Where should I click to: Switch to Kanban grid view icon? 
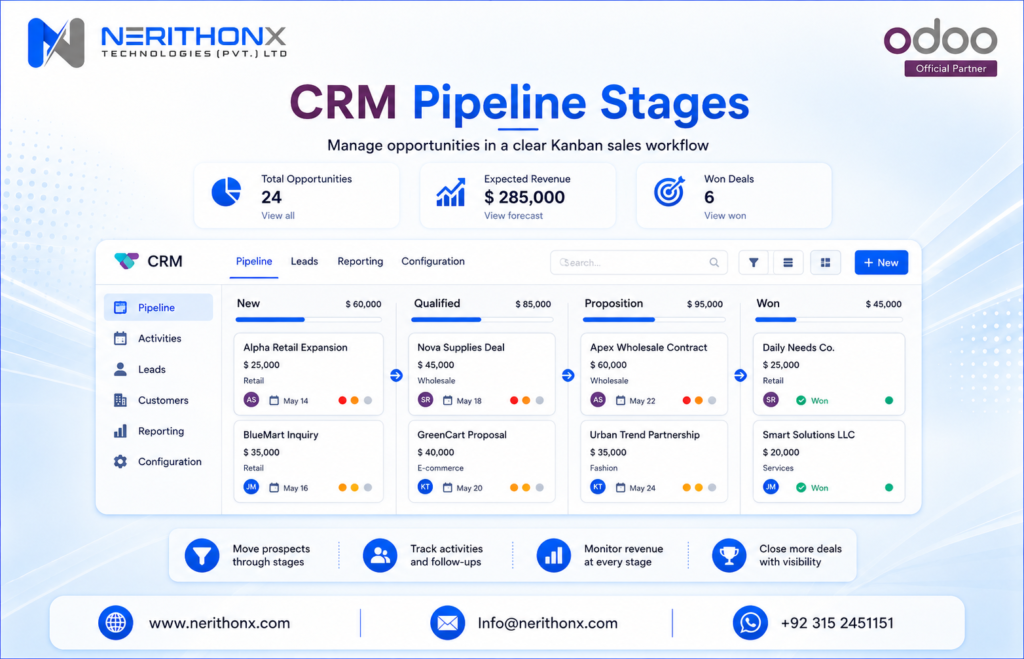click(825, 263)
